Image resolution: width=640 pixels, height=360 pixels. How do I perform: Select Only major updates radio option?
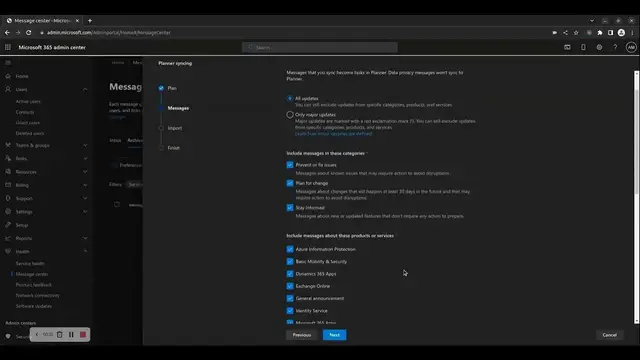point(290,115)
